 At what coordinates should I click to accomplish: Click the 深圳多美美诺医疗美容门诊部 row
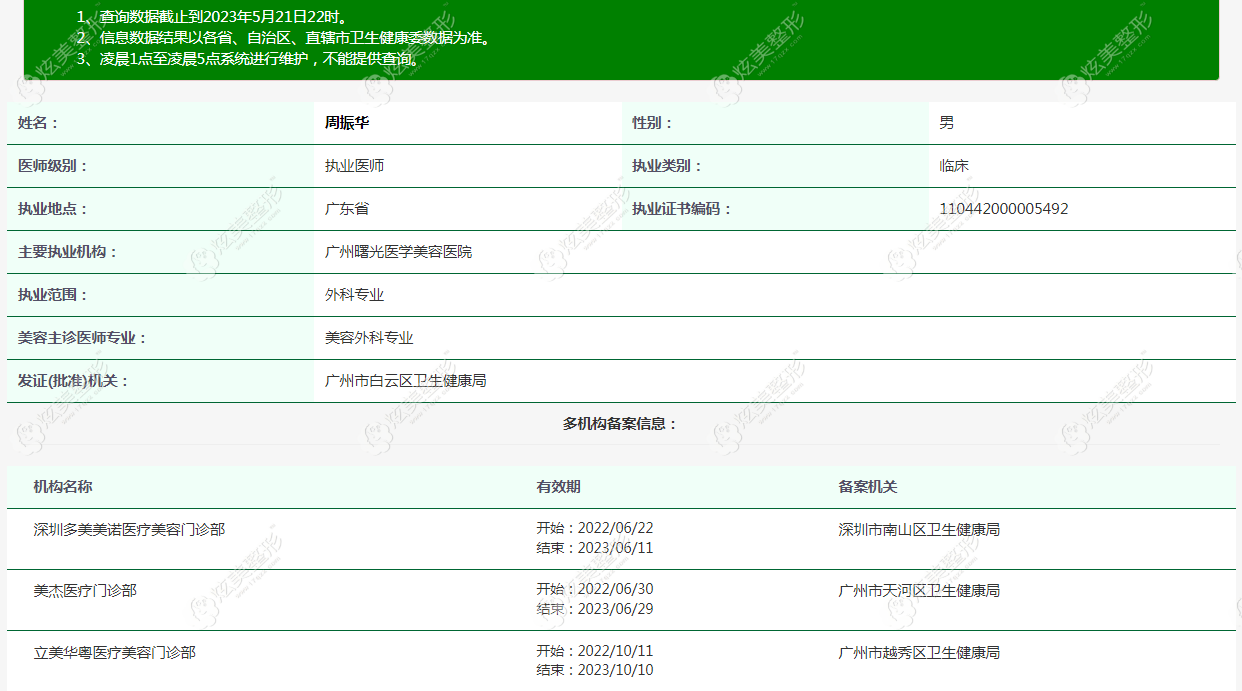click(x=621, y=539)
